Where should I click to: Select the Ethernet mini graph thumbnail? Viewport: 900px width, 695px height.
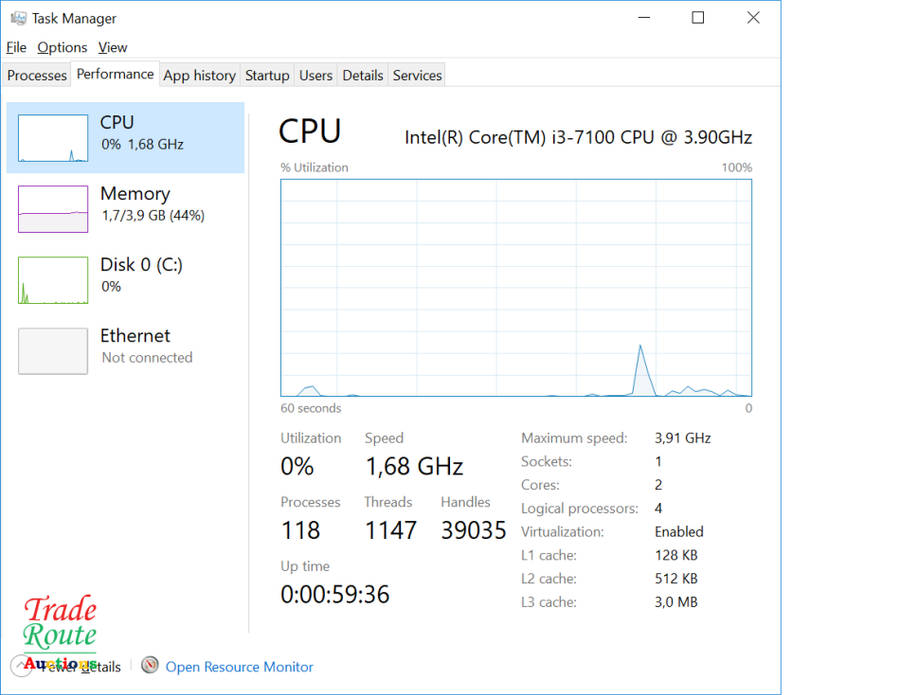[x=53, y=351]
